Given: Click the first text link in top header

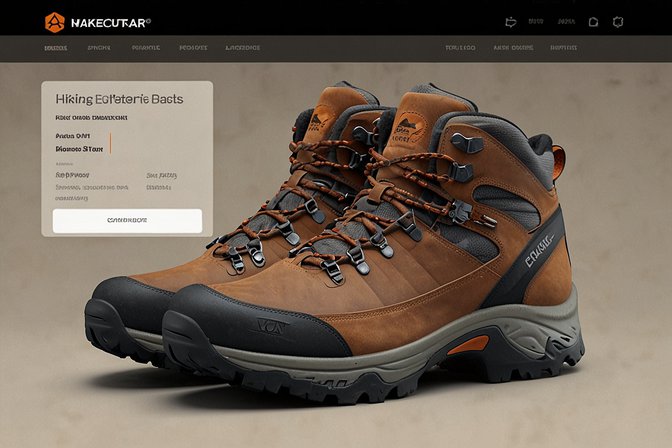Looking at the screenshot, I should click(x=537, y=20).
